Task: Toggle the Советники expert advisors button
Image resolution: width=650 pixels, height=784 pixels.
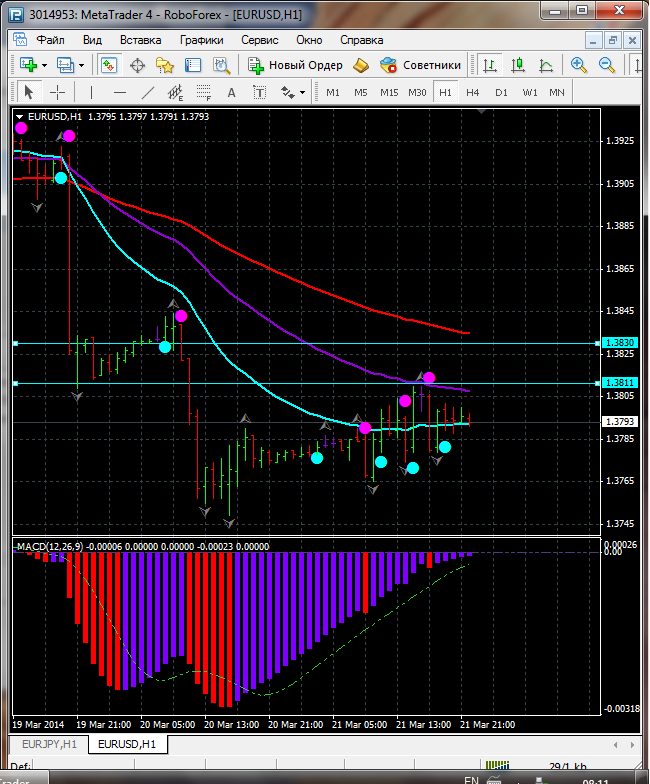Action: 420,65
